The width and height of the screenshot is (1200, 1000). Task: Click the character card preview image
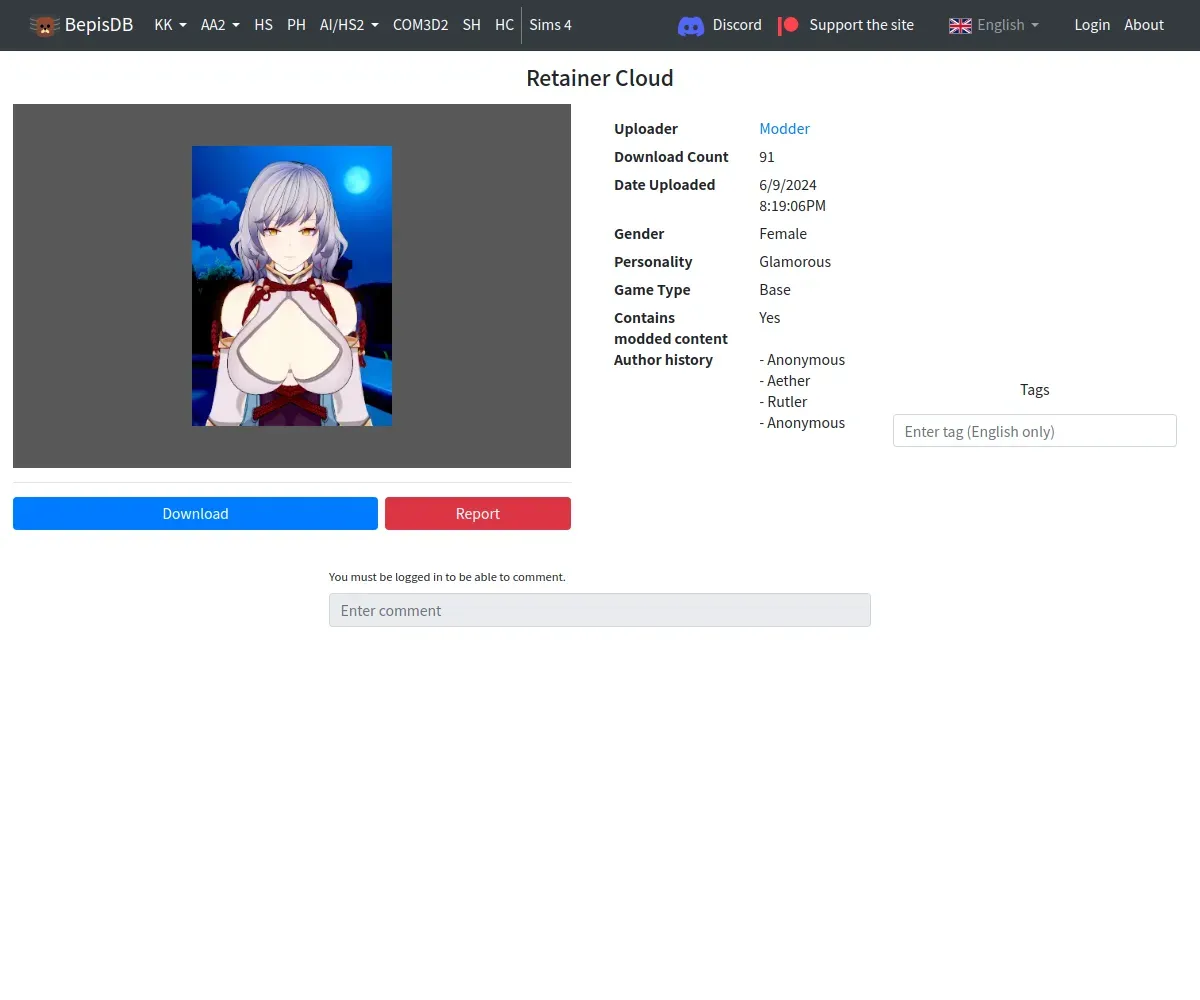(x=292, y=286)
